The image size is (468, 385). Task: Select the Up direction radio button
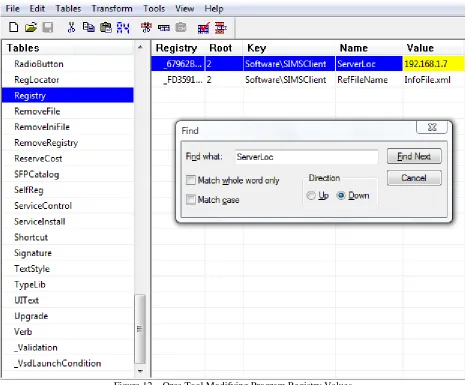click(x=311, y=196)
